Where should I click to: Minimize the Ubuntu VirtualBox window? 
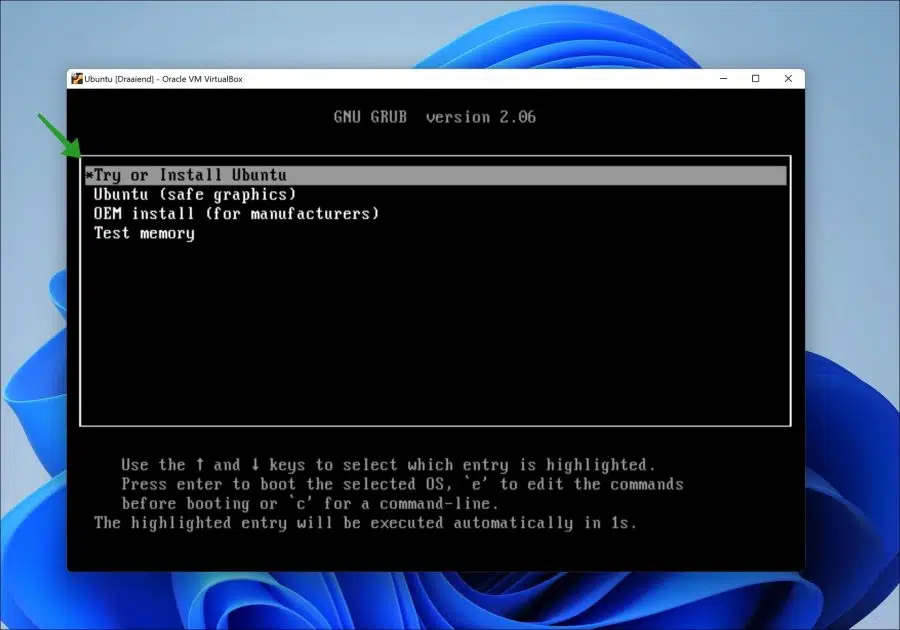[724, 79]
